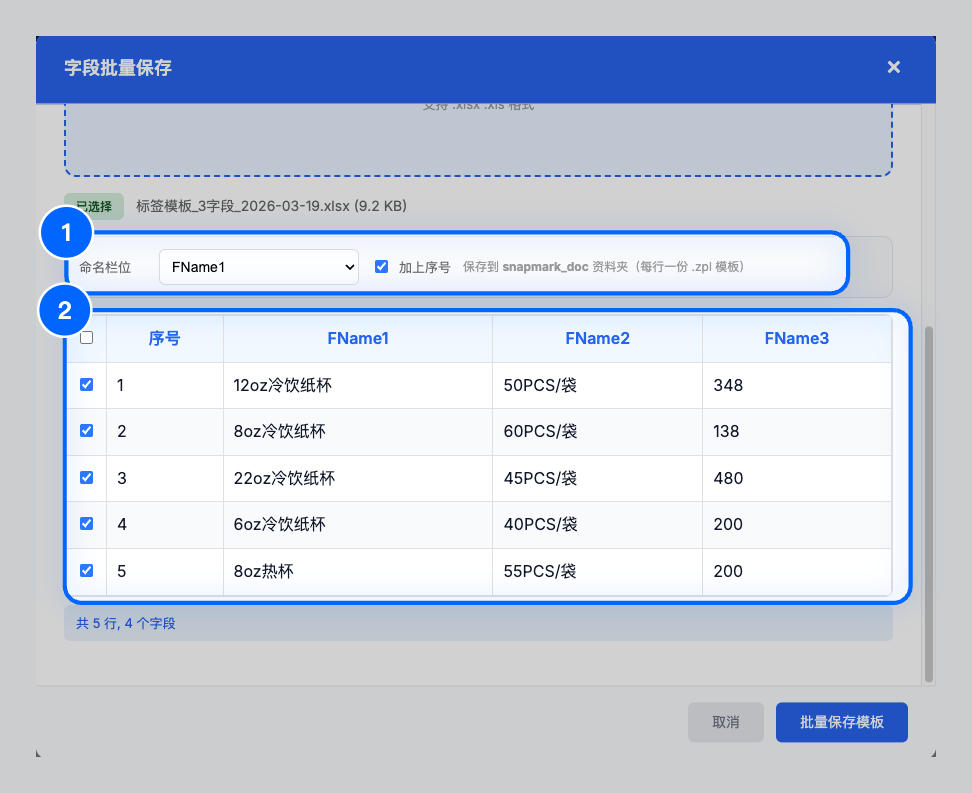The height and width of the screenshot is (793, 972).
Task: Click the FName2 column header
Action: coord(597,339)
